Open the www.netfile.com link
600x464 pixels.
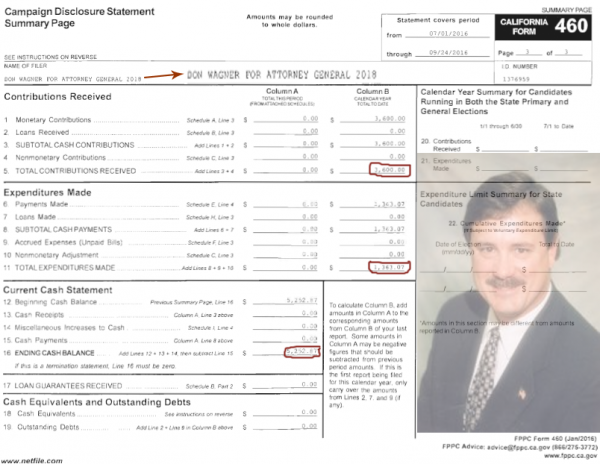click(31, 461)
